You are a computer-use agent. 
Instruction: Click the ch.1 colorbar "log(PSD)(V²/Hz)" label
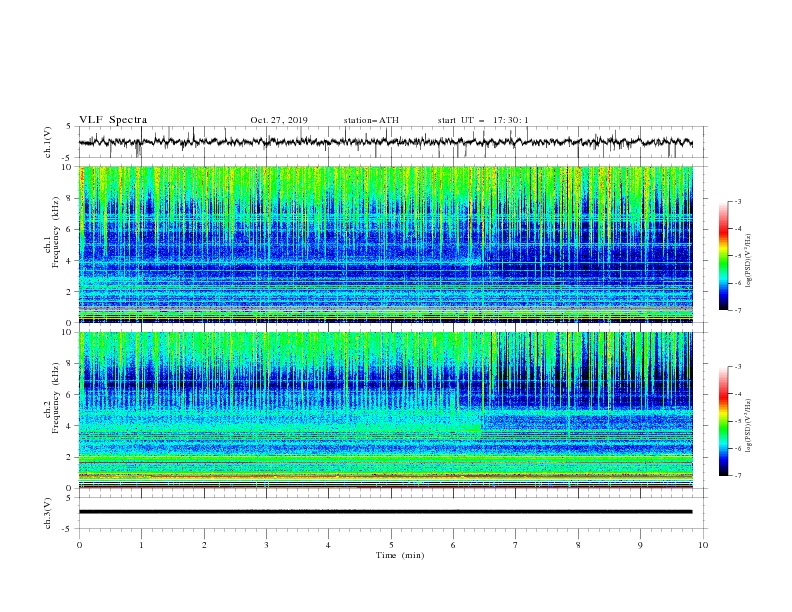point(749,261)
